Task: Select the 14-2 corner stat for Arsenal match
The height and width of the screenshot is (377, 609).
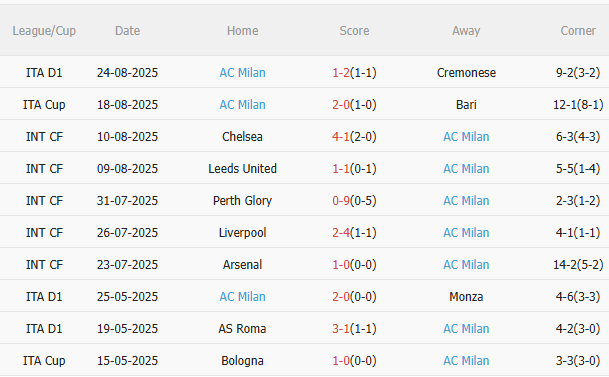Action: pos(578,265)
